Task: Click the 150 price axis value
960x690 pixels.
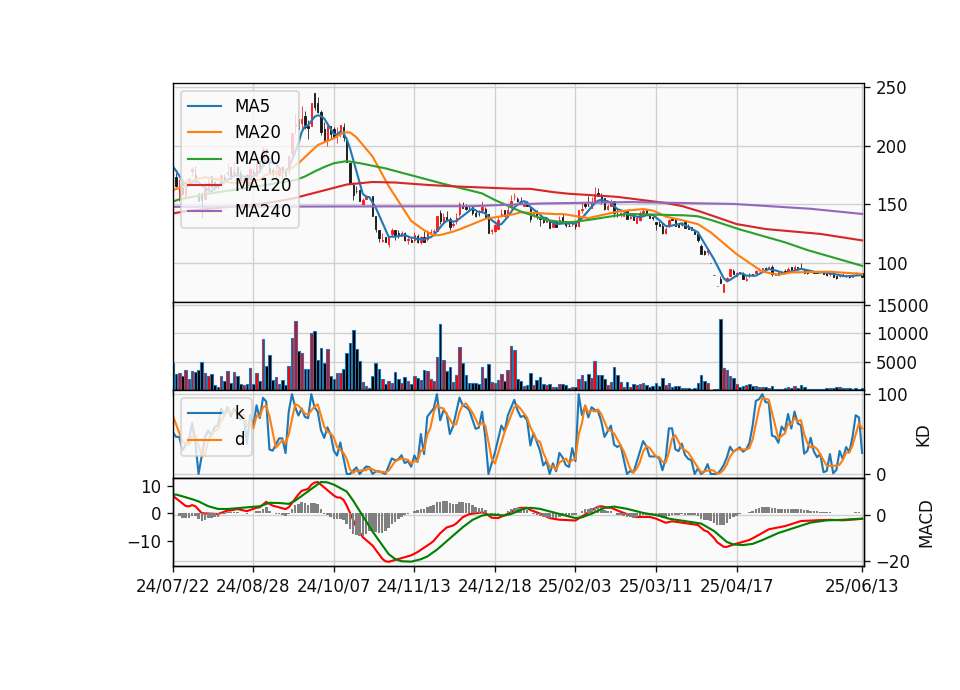Action: (891, 205)
